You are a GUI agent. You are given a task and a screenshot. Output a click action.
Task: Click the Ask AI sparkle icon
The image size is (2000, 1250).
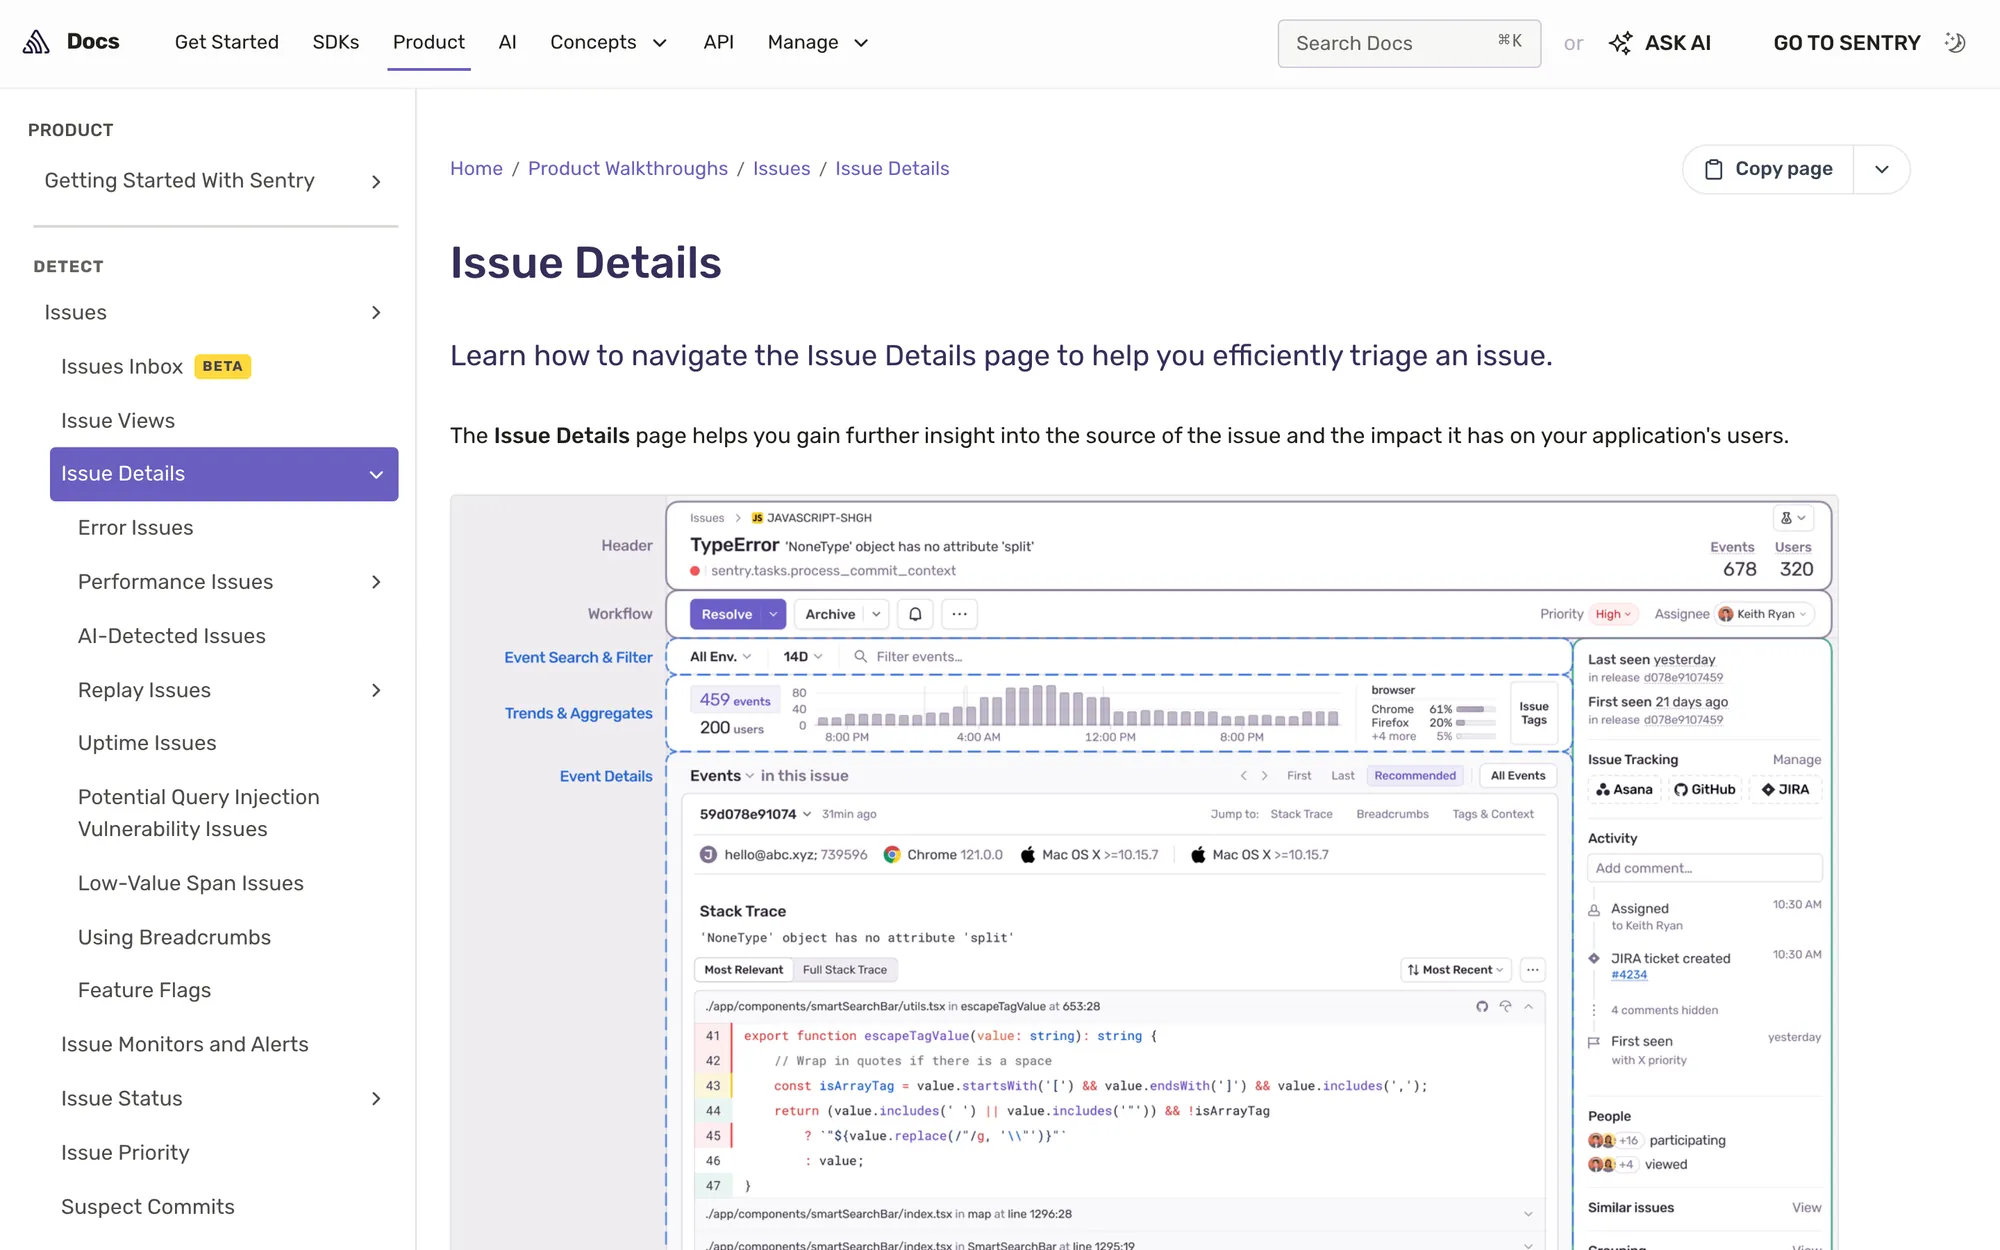1620,43
